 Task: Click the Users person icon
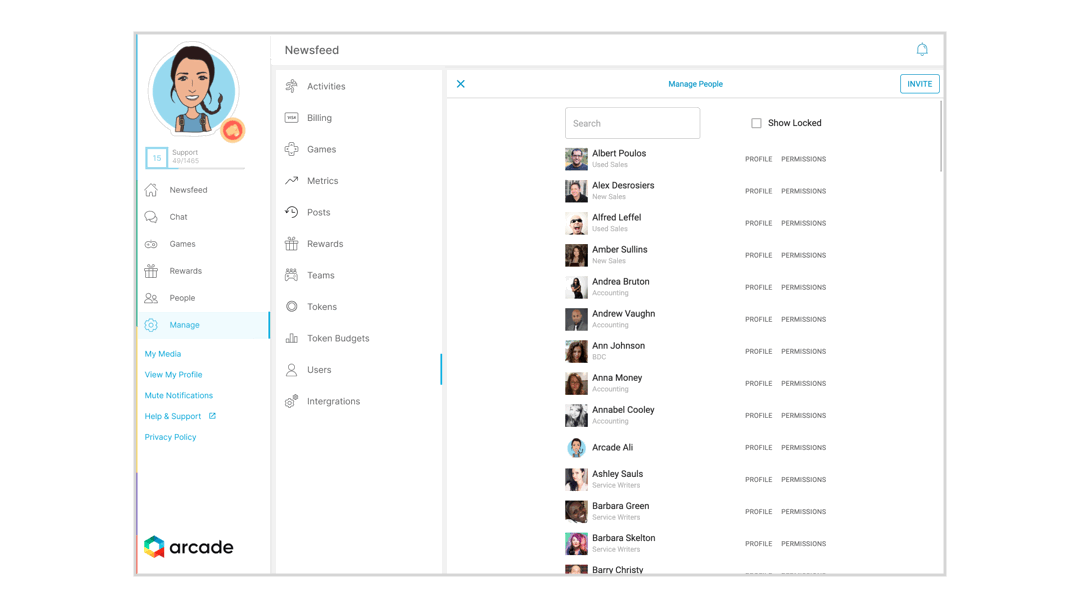click(x=291, y=370)
